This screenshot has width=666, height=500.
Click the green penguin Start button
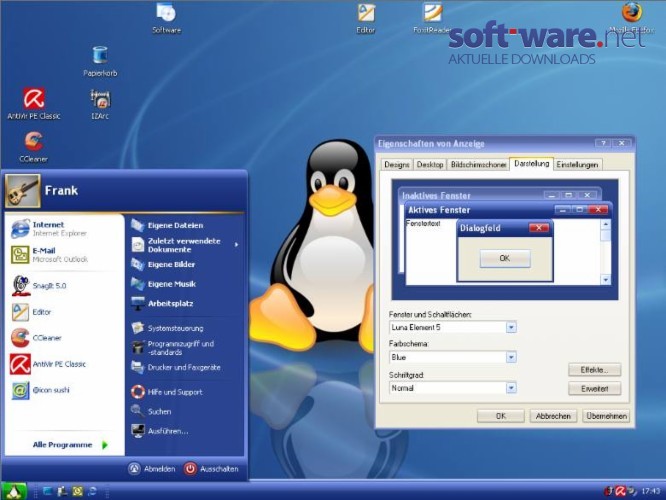click(x=14, y=491)
